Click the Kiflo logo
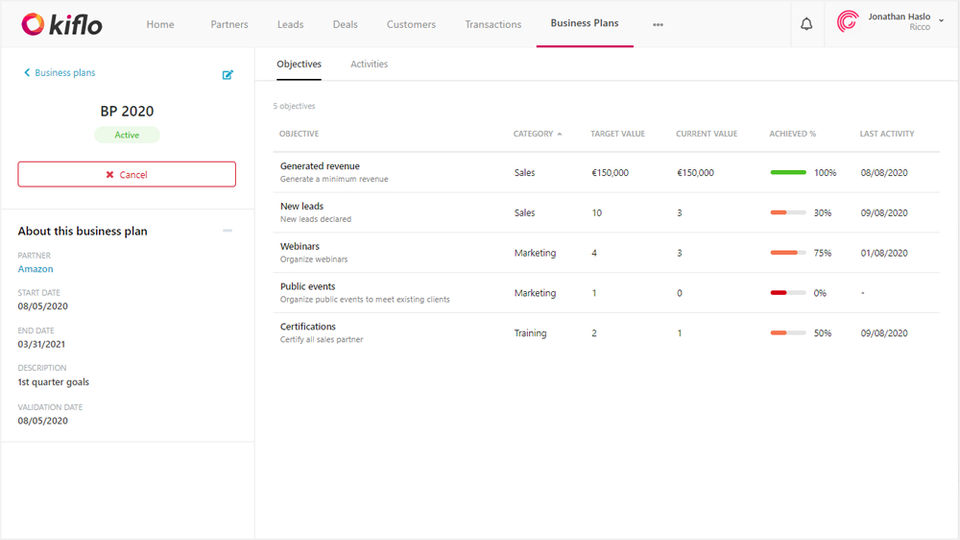The image size is (960, 540). pos(62,24)
